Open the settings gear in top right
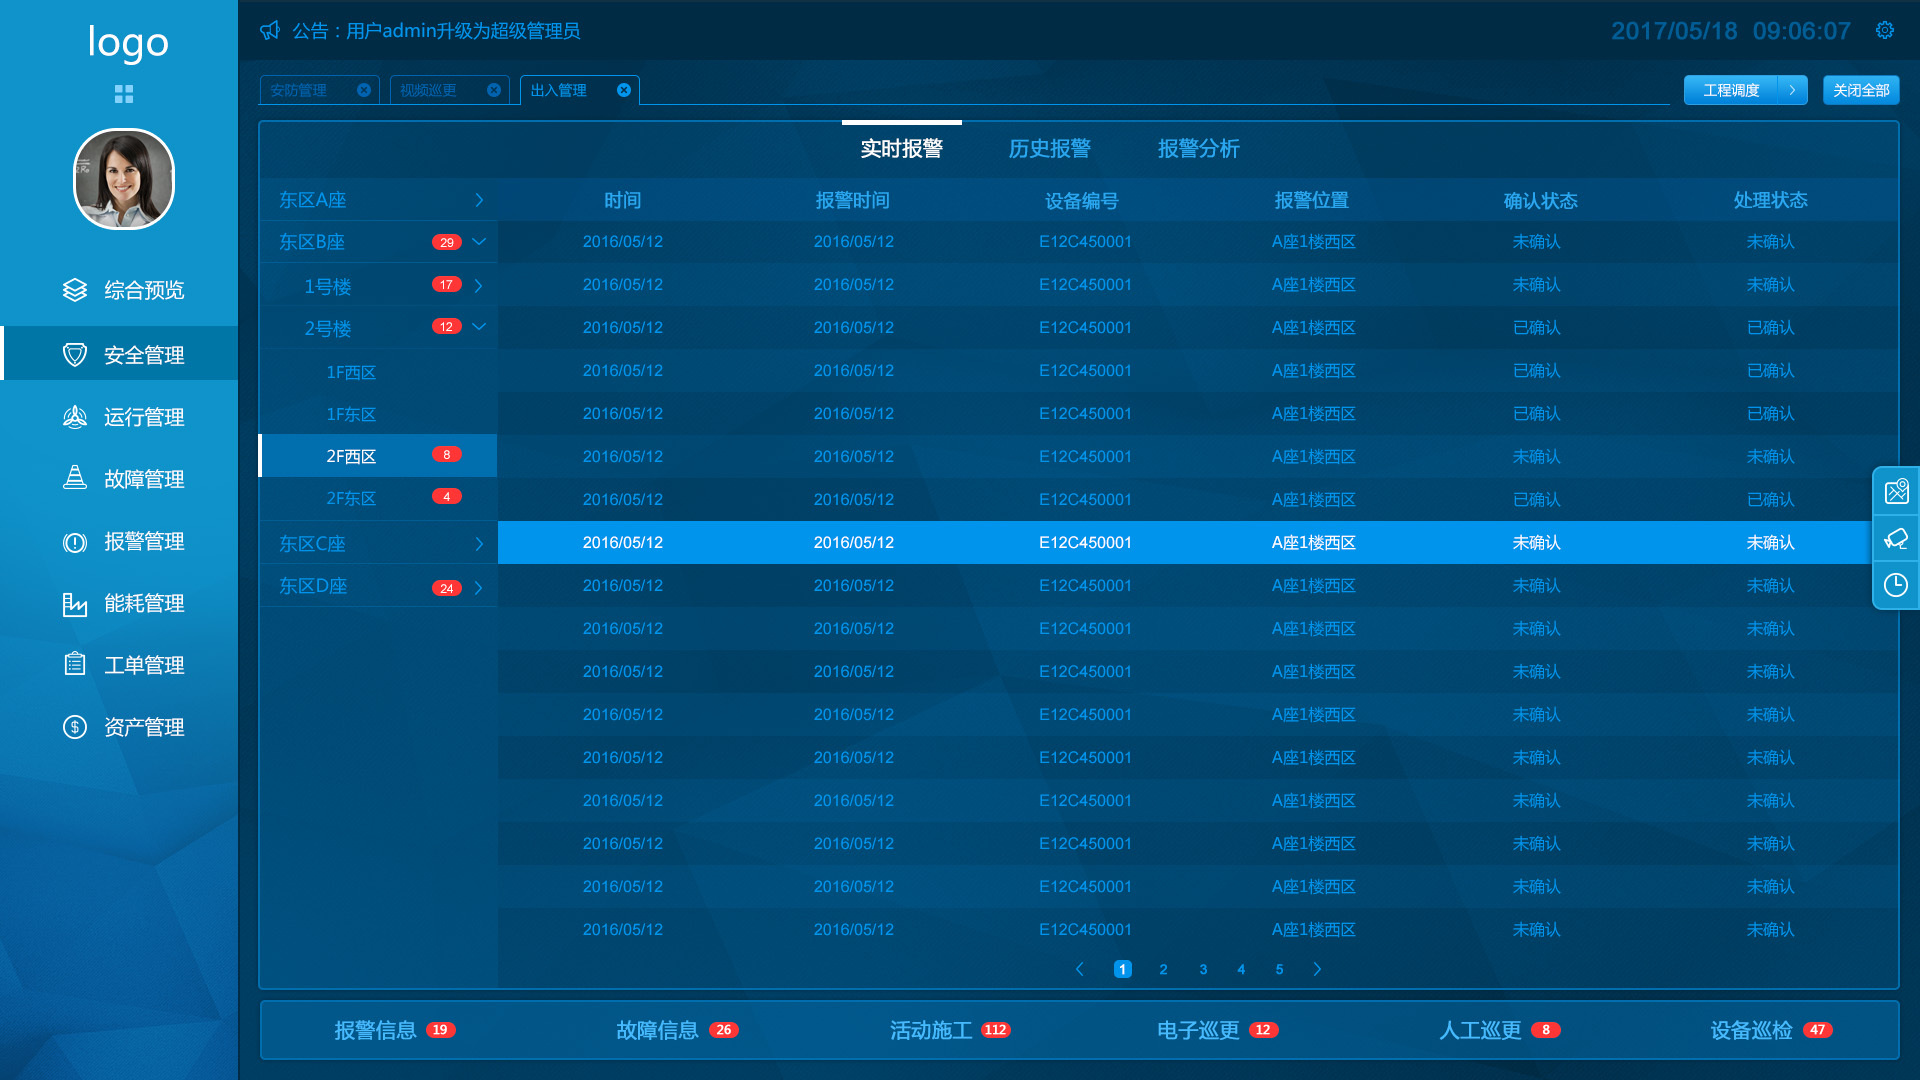1920x1080 pixels. click(1886, 31)
